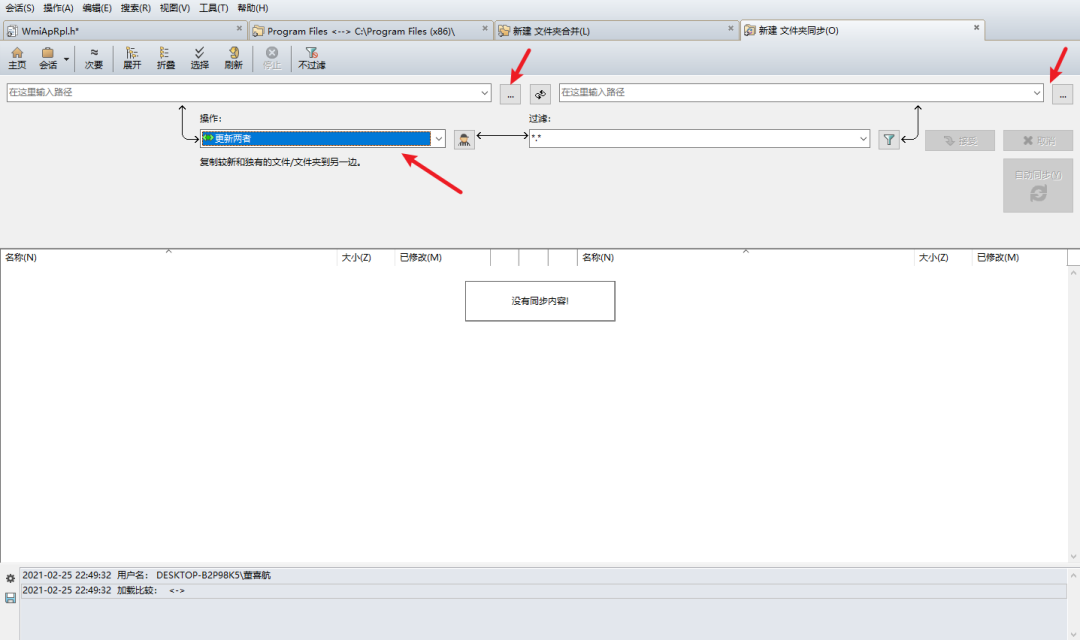1080x640 pixels.
Task: Click the funnel filter icon button
Action: (x=889, y=140)
